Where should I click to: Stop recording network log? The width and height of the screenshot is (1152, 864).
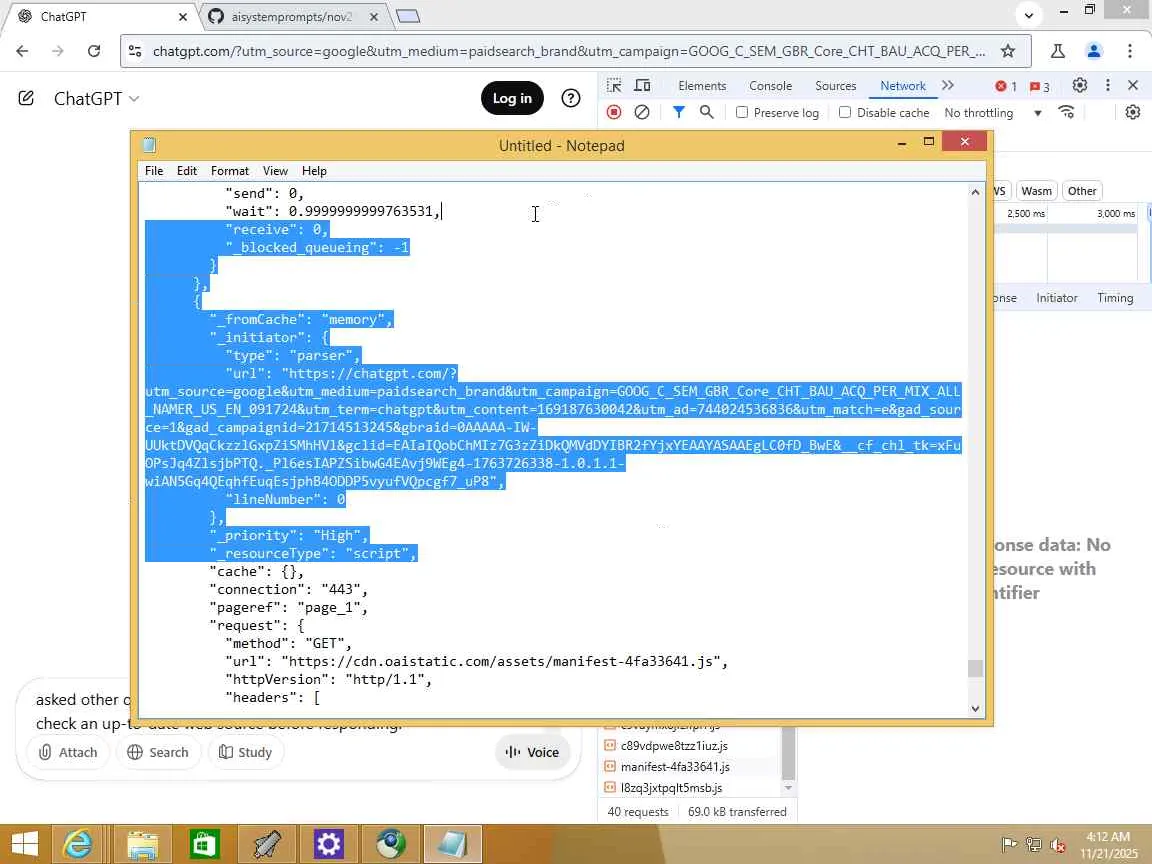click(614, 112)
